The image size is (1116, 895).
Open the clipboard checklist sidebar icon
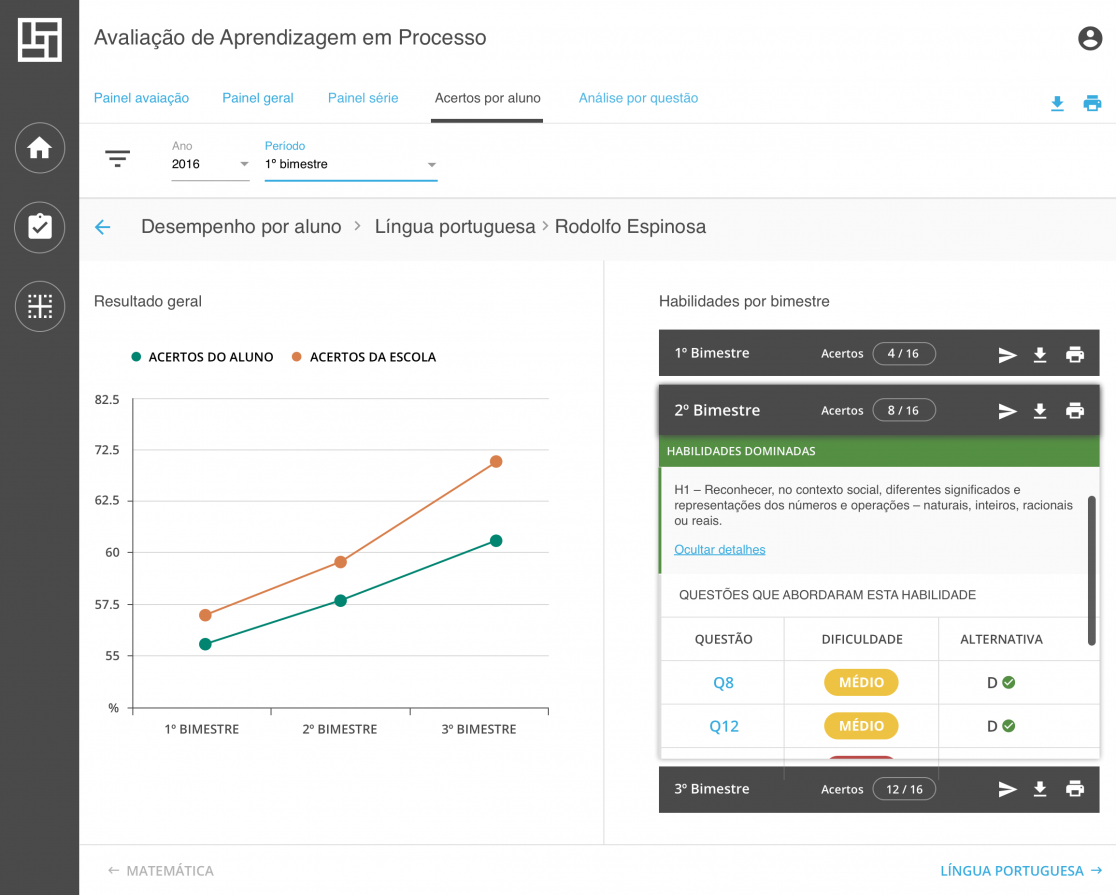point(40,227)
